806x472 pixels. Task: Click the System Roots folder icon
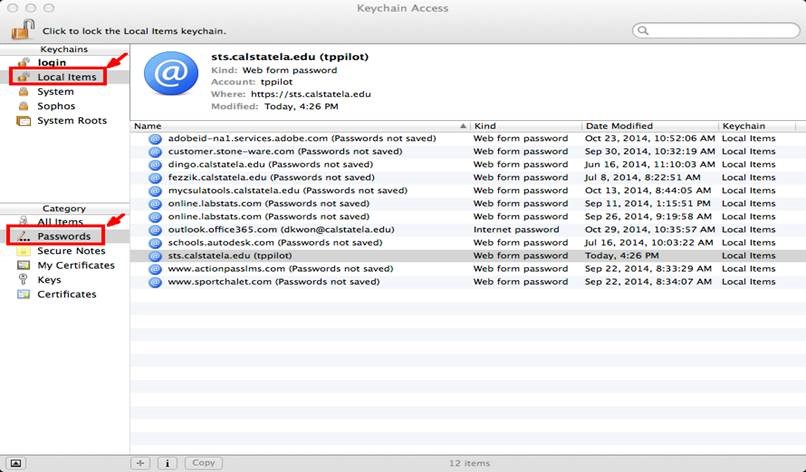[23, 121]
